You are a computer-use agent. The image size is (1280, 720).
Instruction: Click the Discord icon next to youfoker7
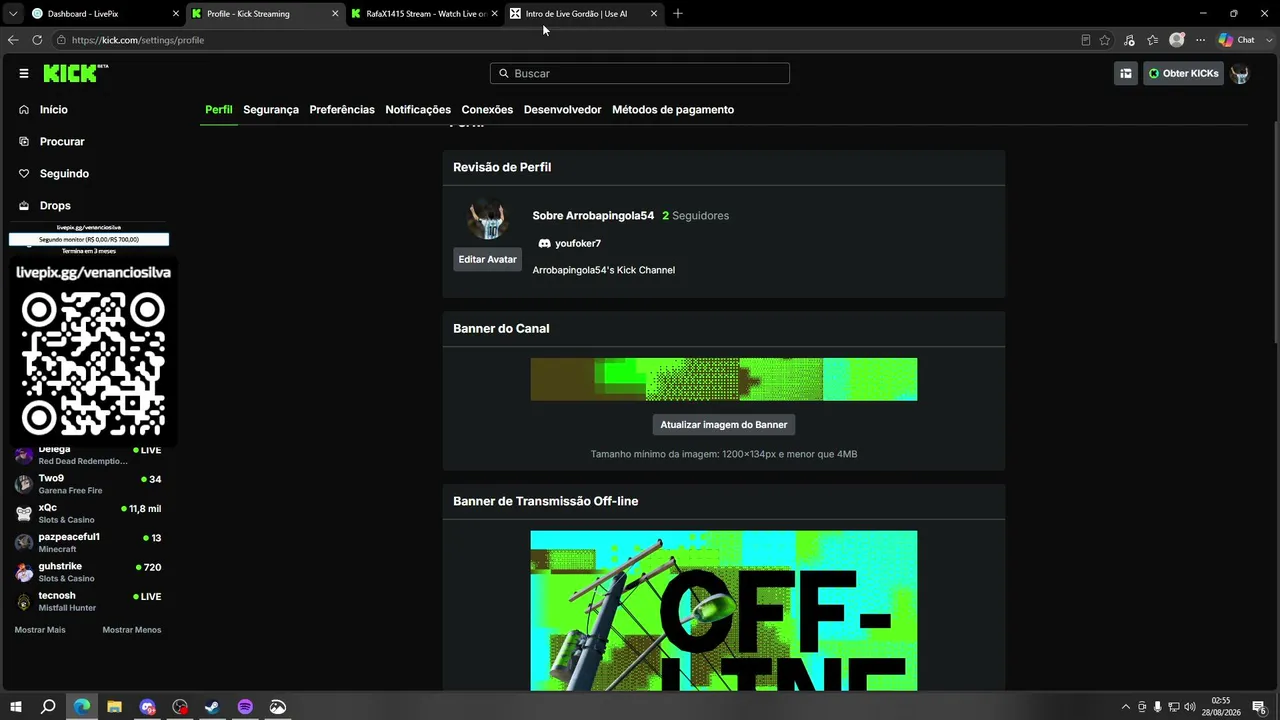click(x=544, y=243)
